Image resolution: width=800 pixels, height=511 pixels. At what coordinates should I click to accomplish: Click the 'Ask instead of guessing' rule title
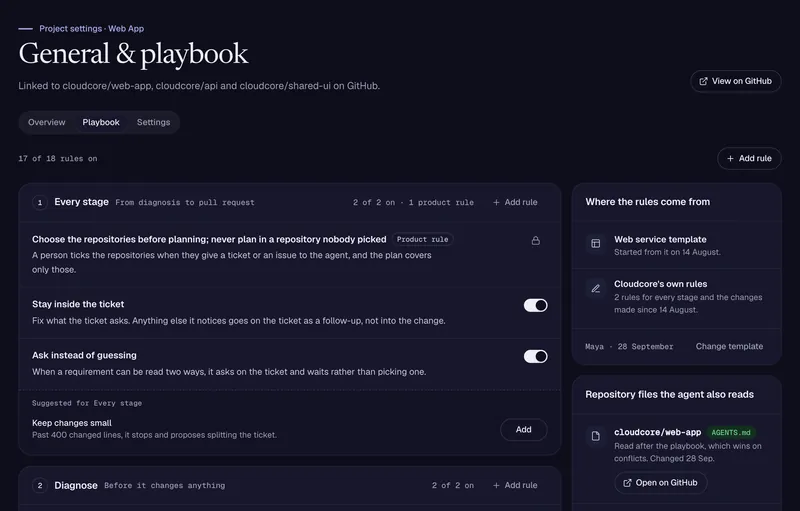(x=84, y=355)
